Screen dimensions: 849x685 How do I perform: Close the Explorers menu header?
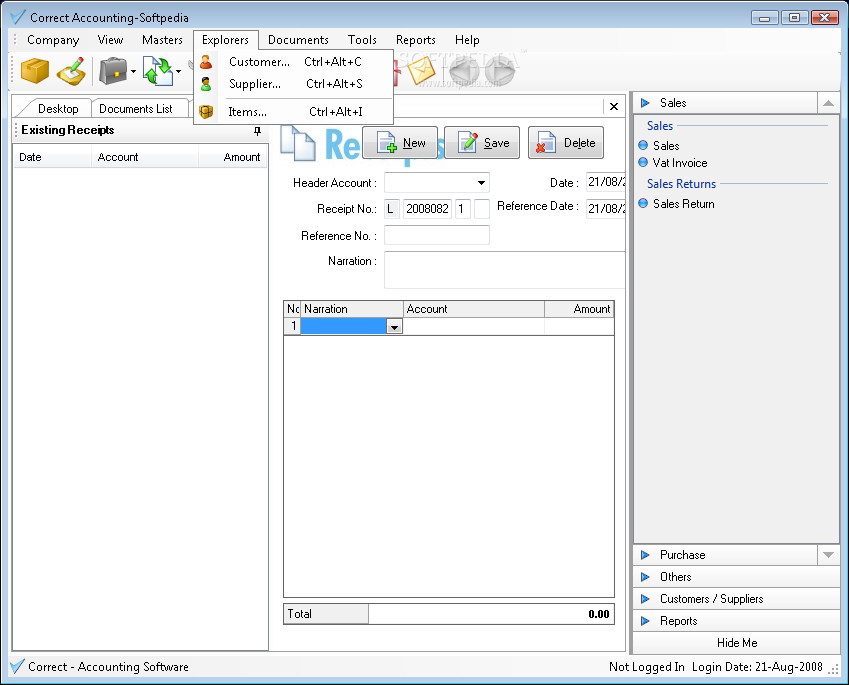point(225,40)
